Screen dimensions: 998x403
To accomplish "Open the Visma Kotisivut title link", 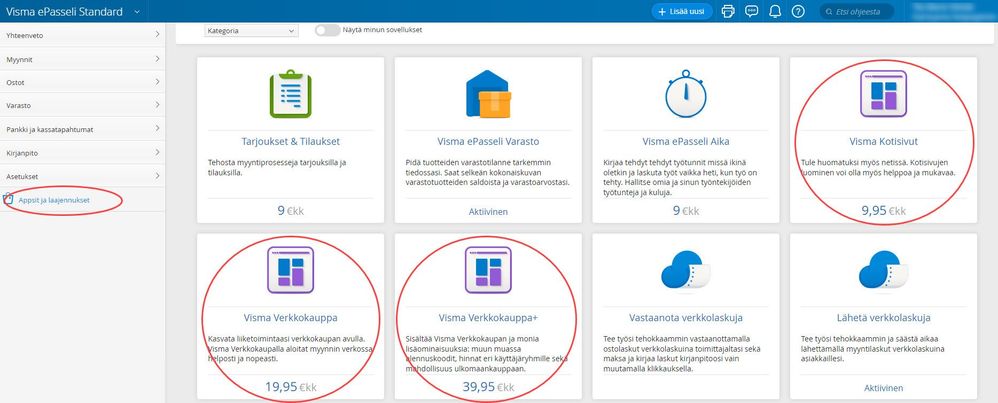I will click(883, 141).
